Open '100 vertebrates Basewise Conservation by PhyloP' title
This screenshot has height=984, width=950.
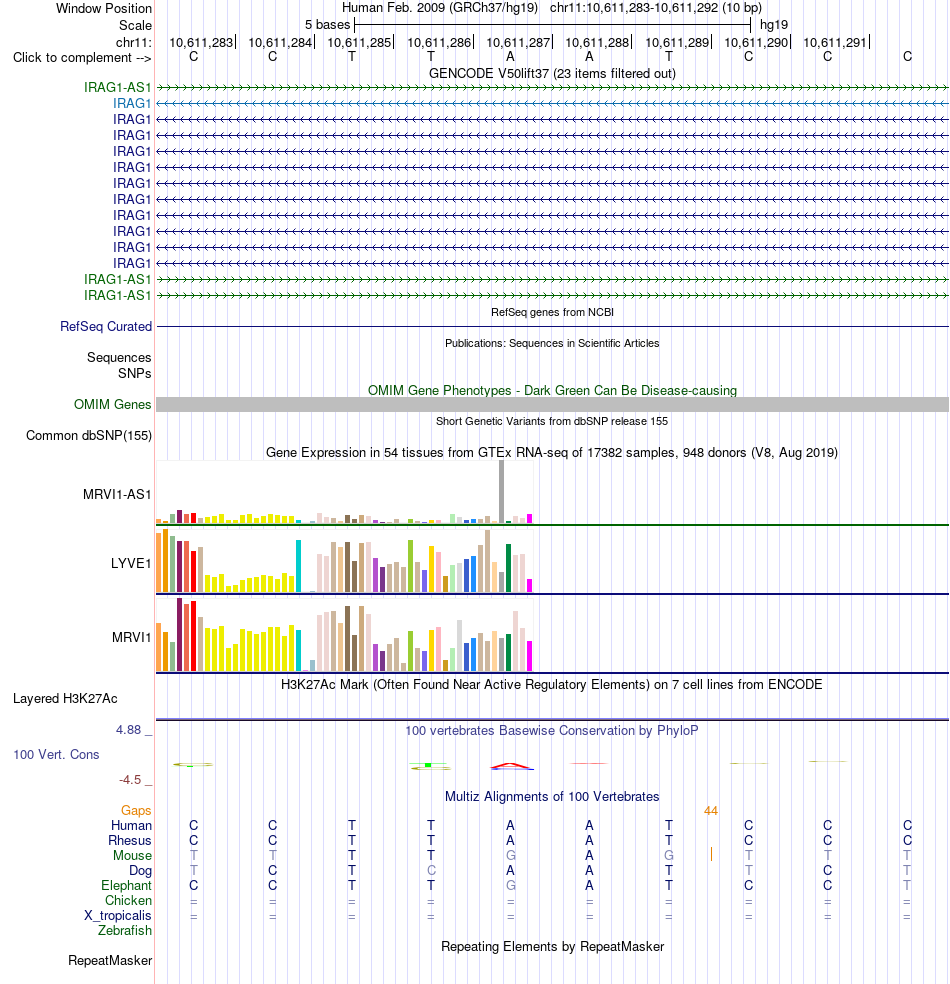coord(552,731)
